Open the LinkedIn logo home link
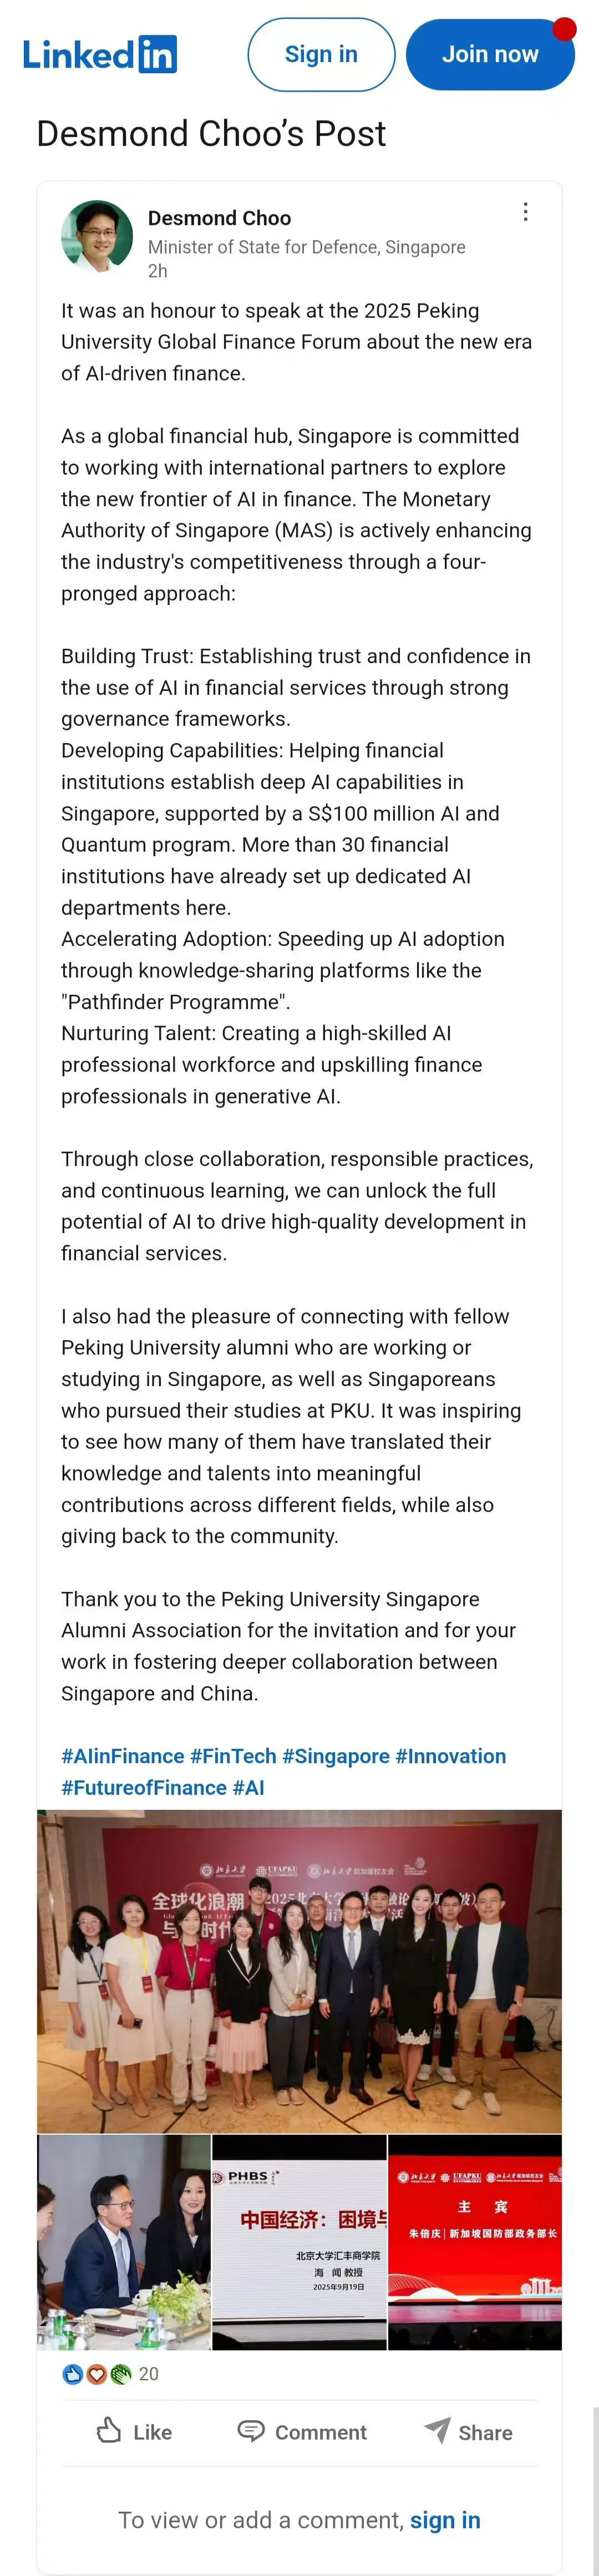The height and width of the screenshot is (2576, 599). coord(100,54)
